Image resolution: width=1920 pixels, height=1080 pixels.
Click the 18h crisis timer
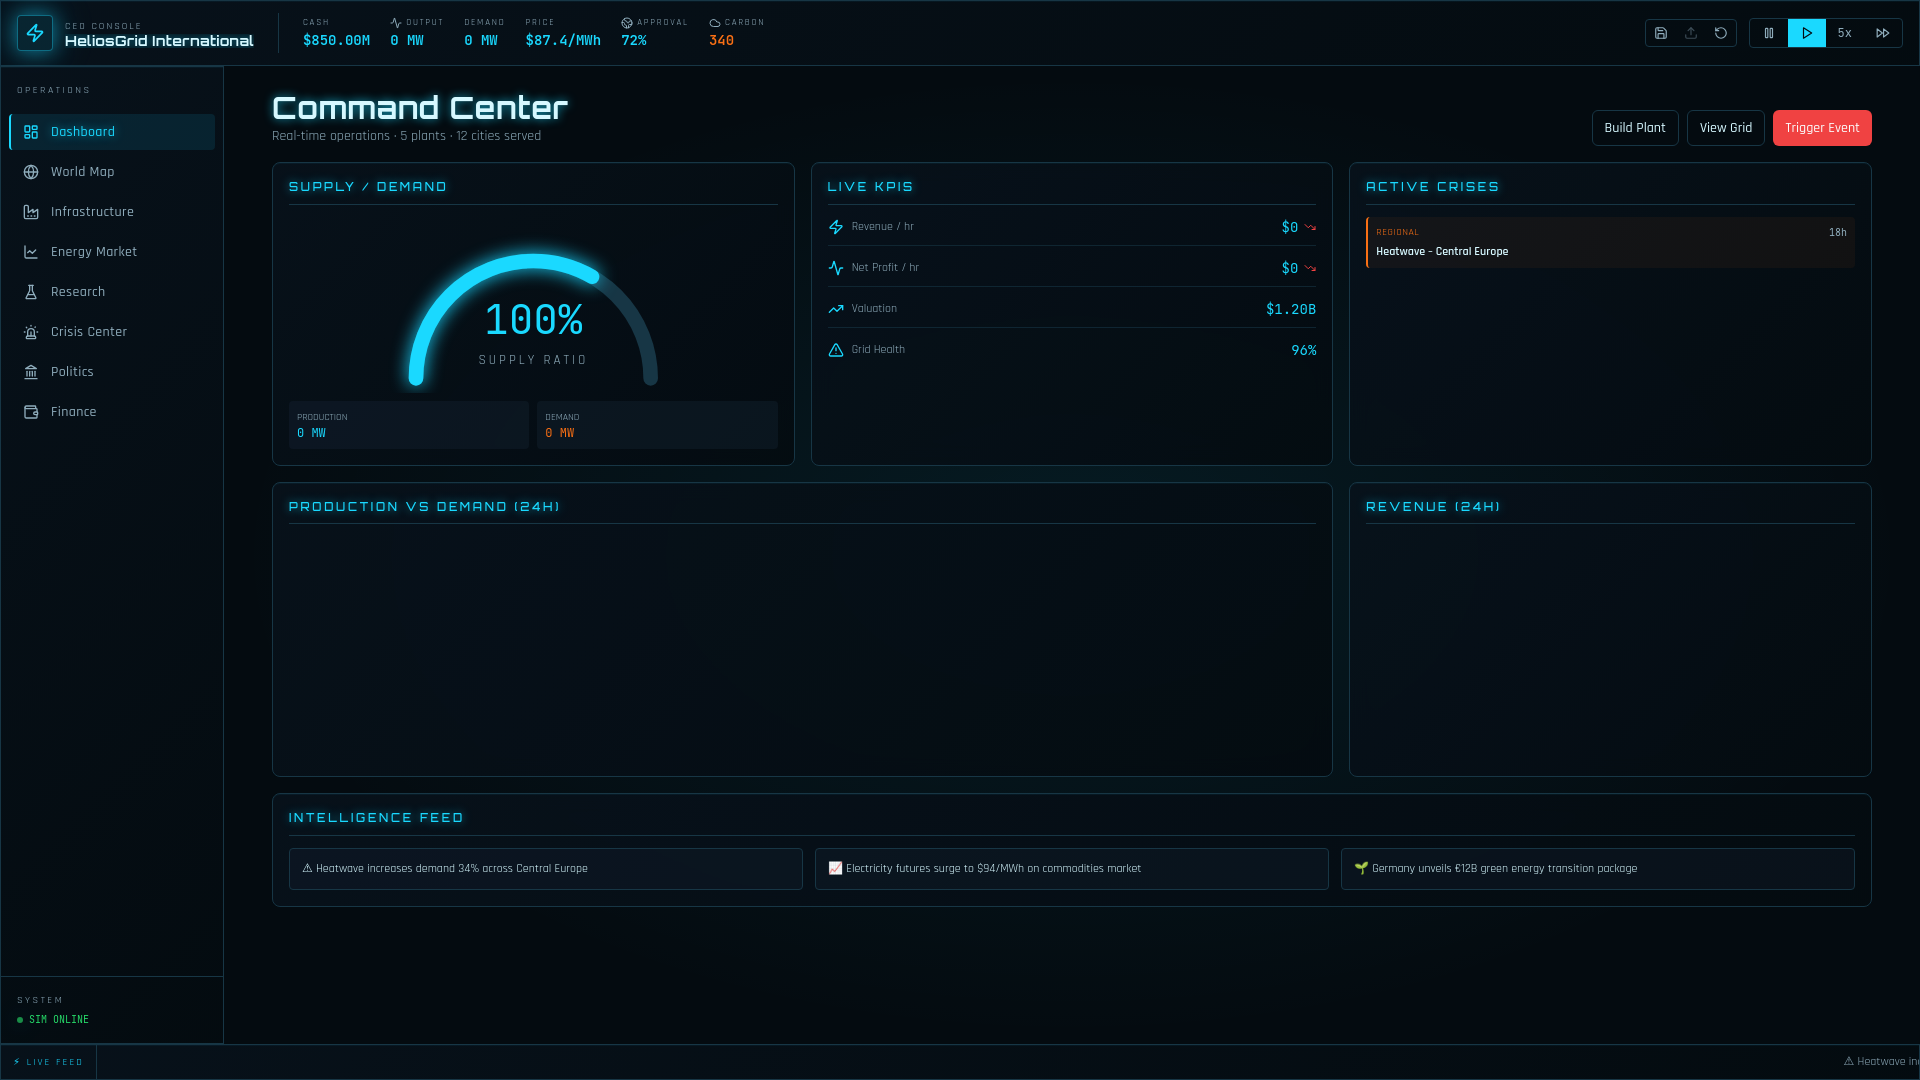(x=1838, y=232)
